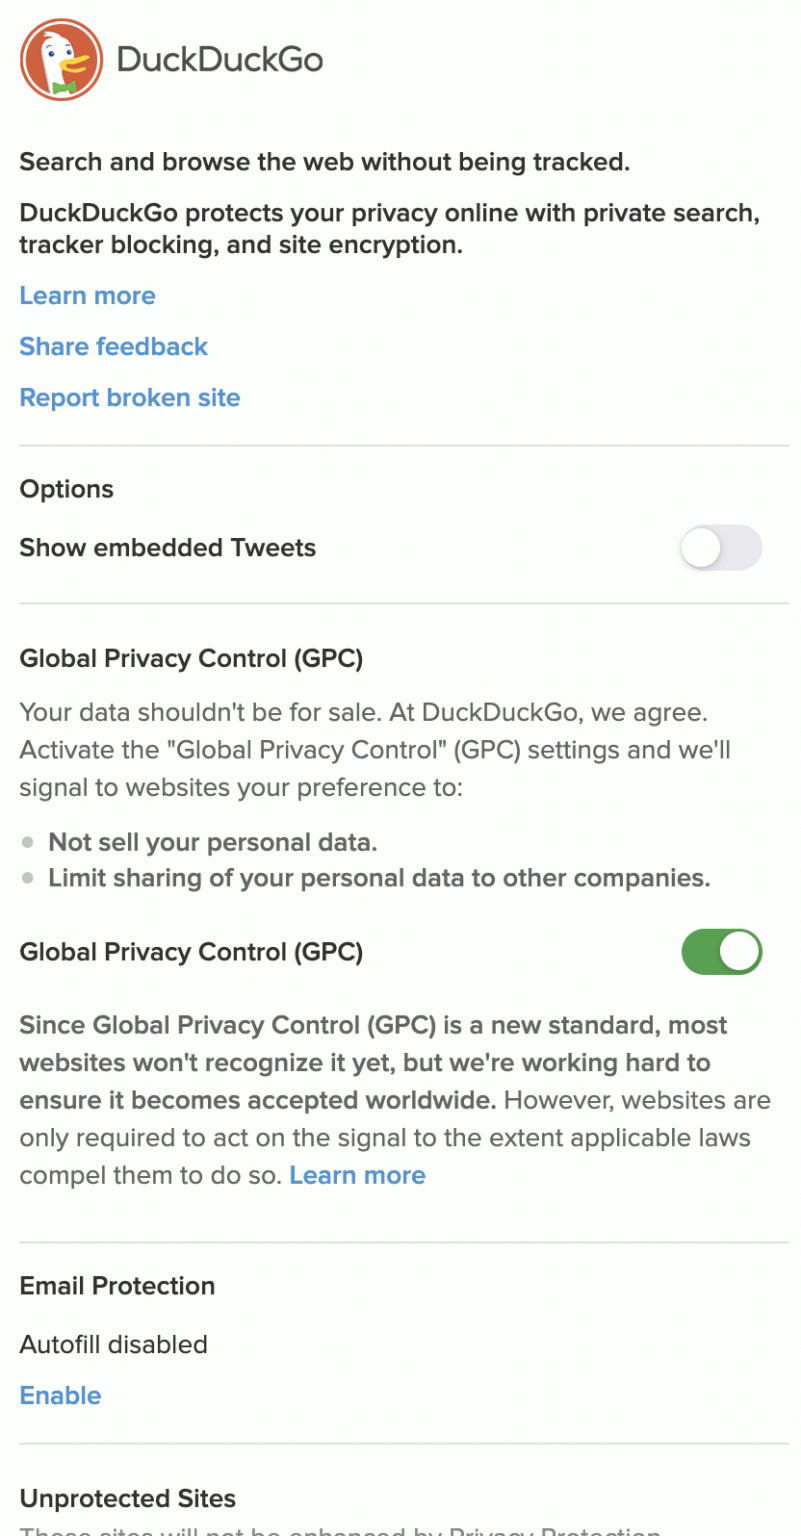This screenshot has width=801, height=1536.
Task: Enable Email Protection autofill
Action: coord(60,1395)
